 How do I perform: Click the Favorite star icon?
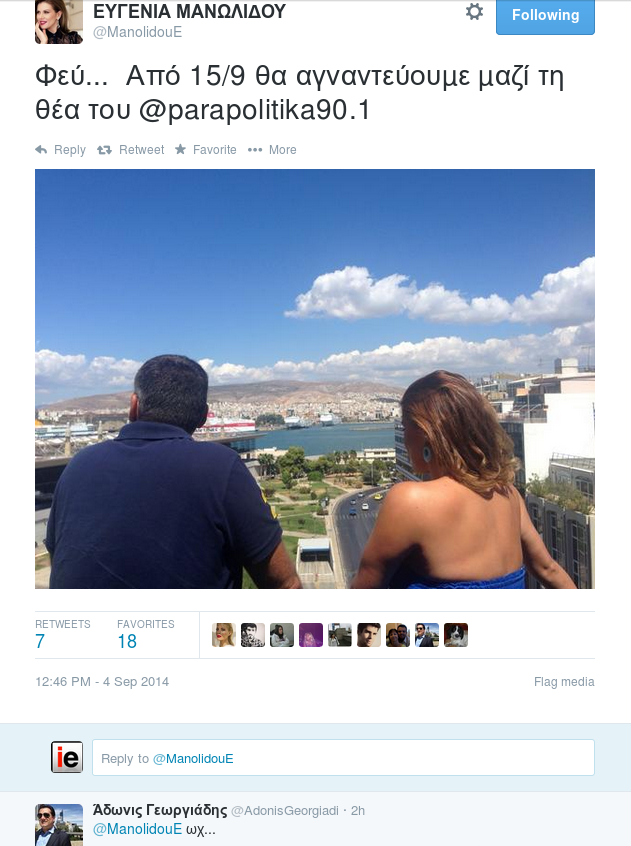180,149
